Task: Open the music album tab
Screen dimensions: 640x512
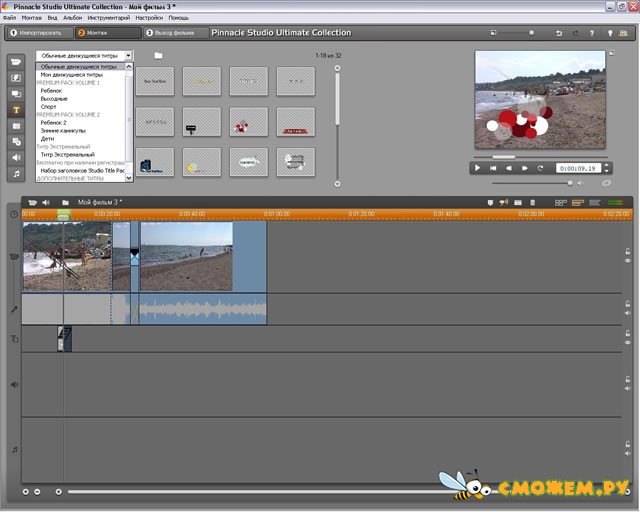Action: 16,174
